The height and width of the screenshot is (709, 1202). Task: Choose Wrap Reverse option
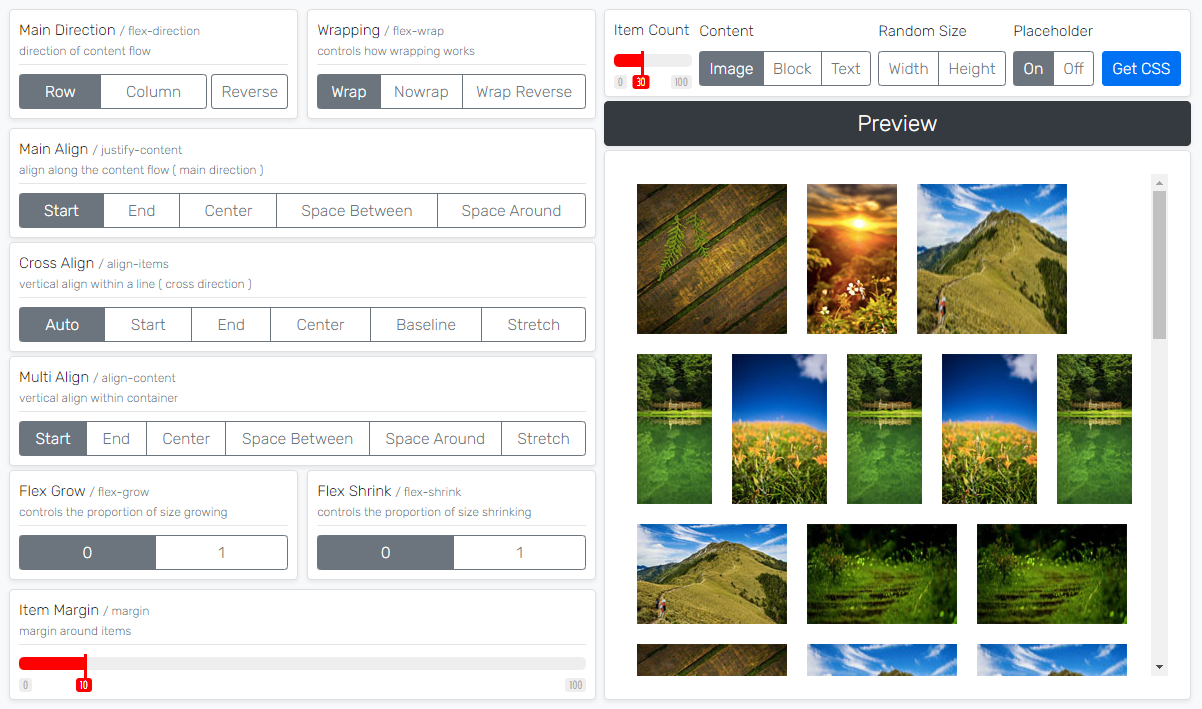tap(523, 92)
